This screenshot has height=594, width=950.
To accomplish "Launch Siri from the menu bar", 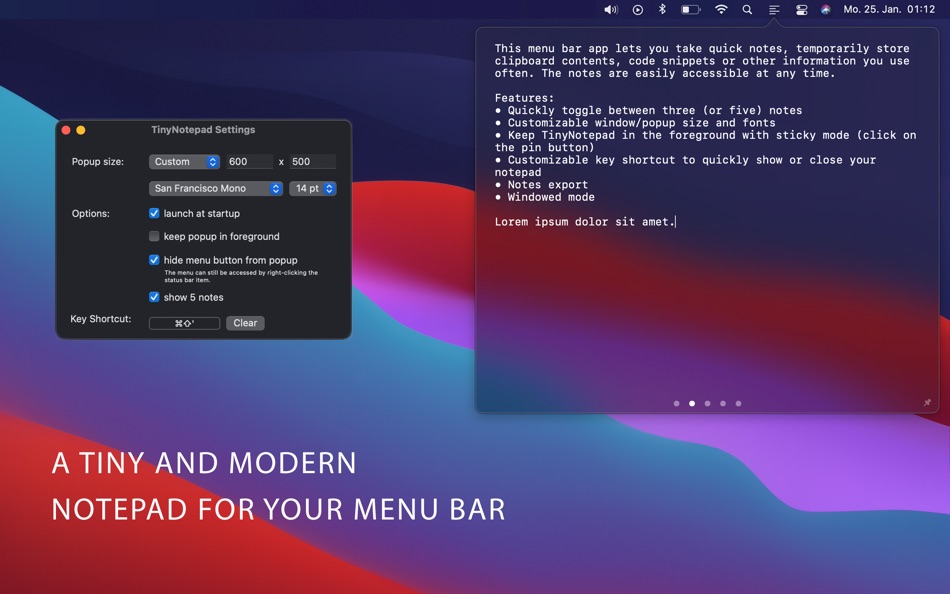I will (x=825, y=10).
